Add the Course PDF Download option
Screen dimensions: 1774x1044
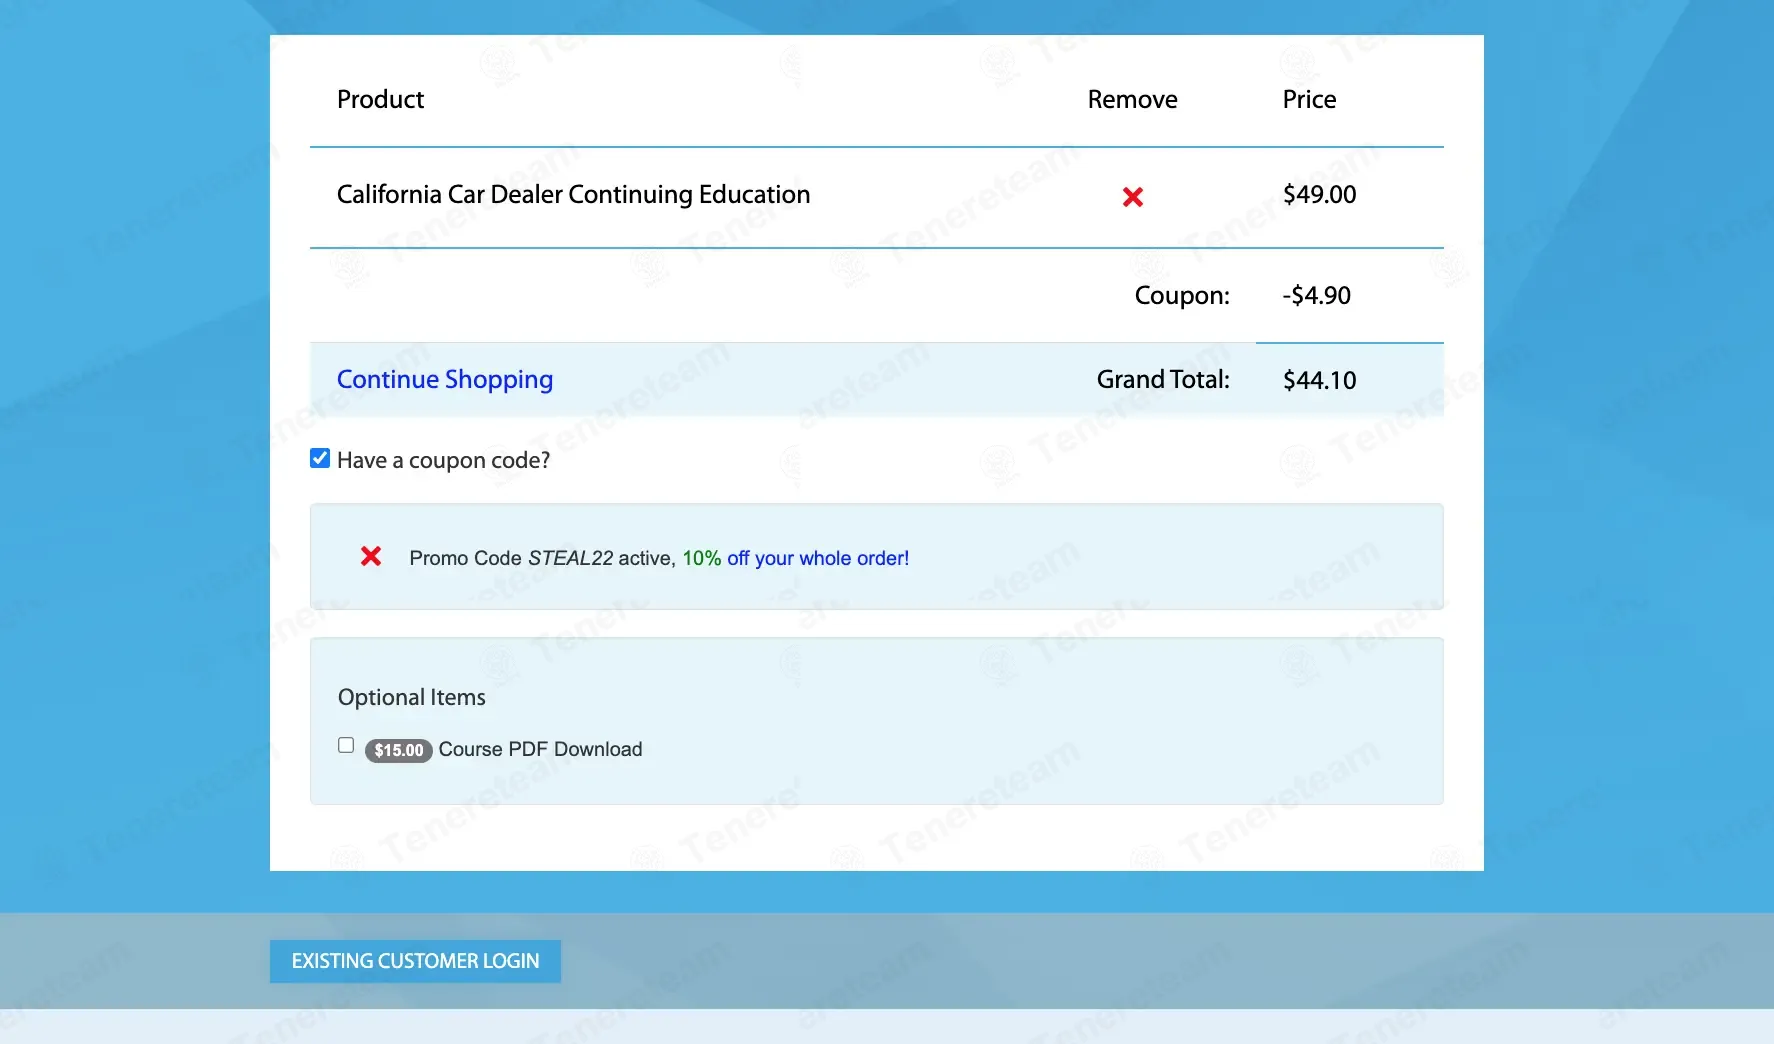[346, 745]
